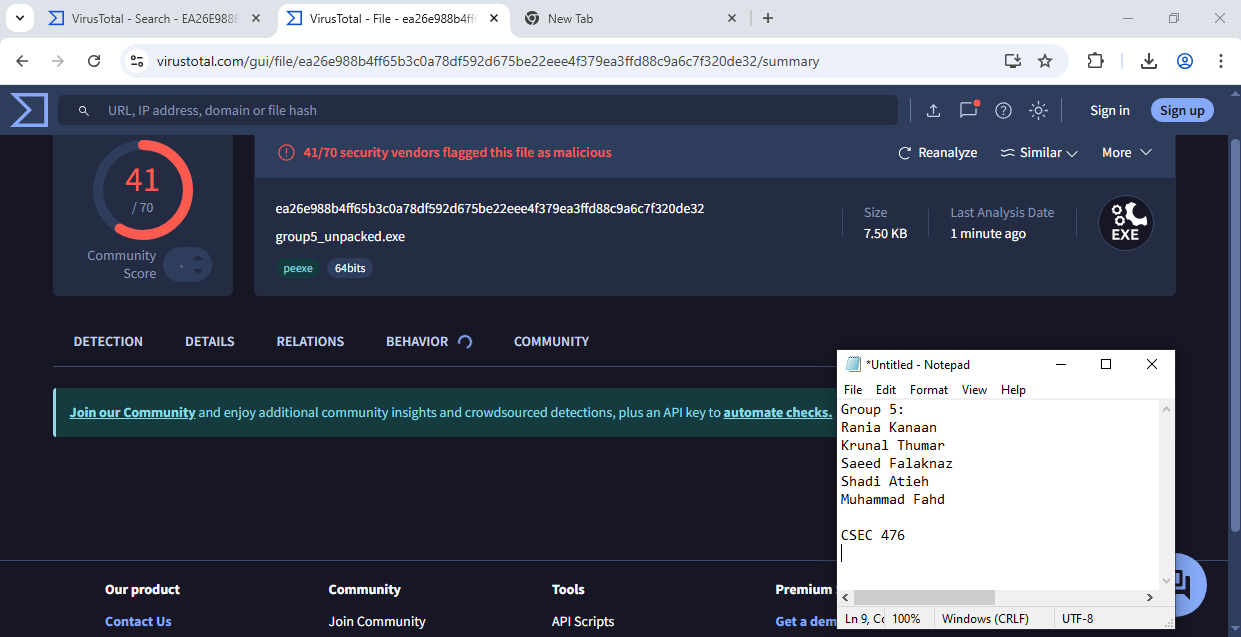1241x637 pixels.
Task: Click the API Scripts footer link
Action: point(583,621)
